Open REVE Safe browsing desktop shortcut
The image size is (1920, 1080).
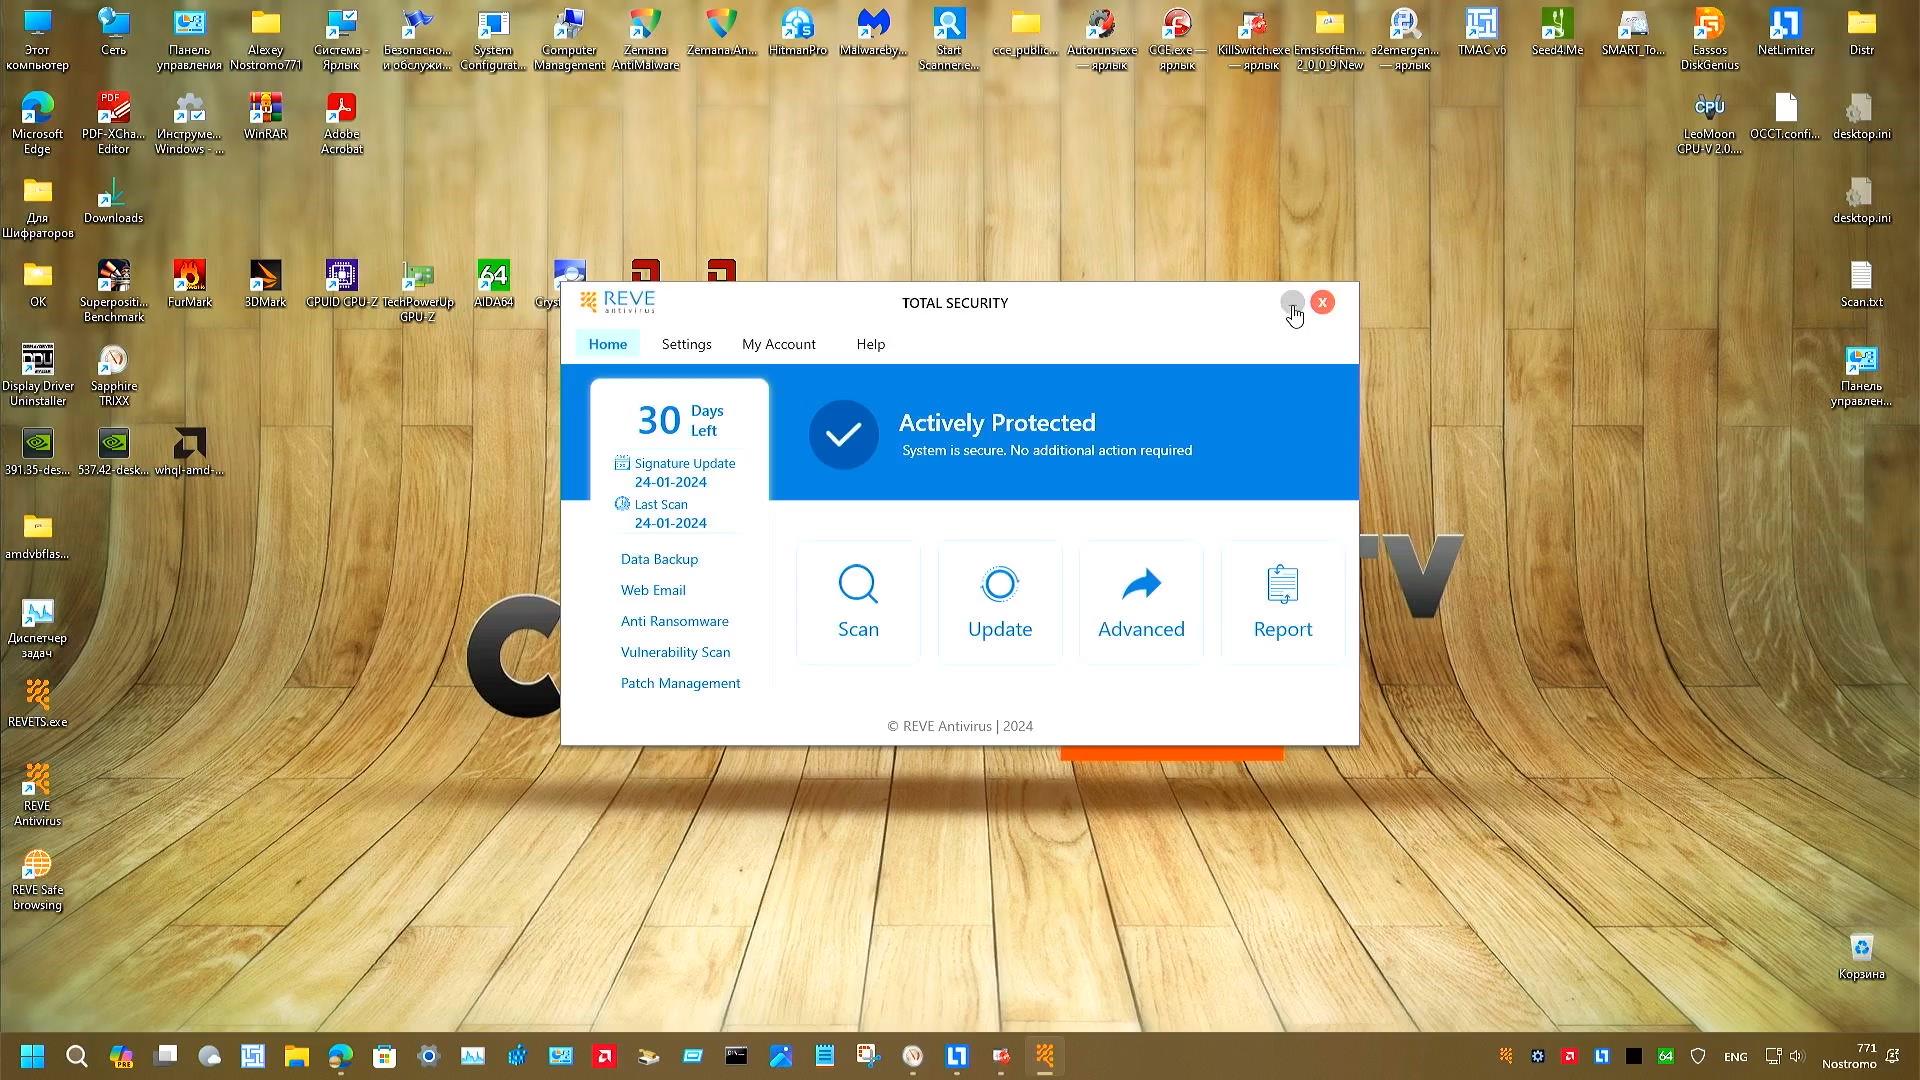(37, 865)
